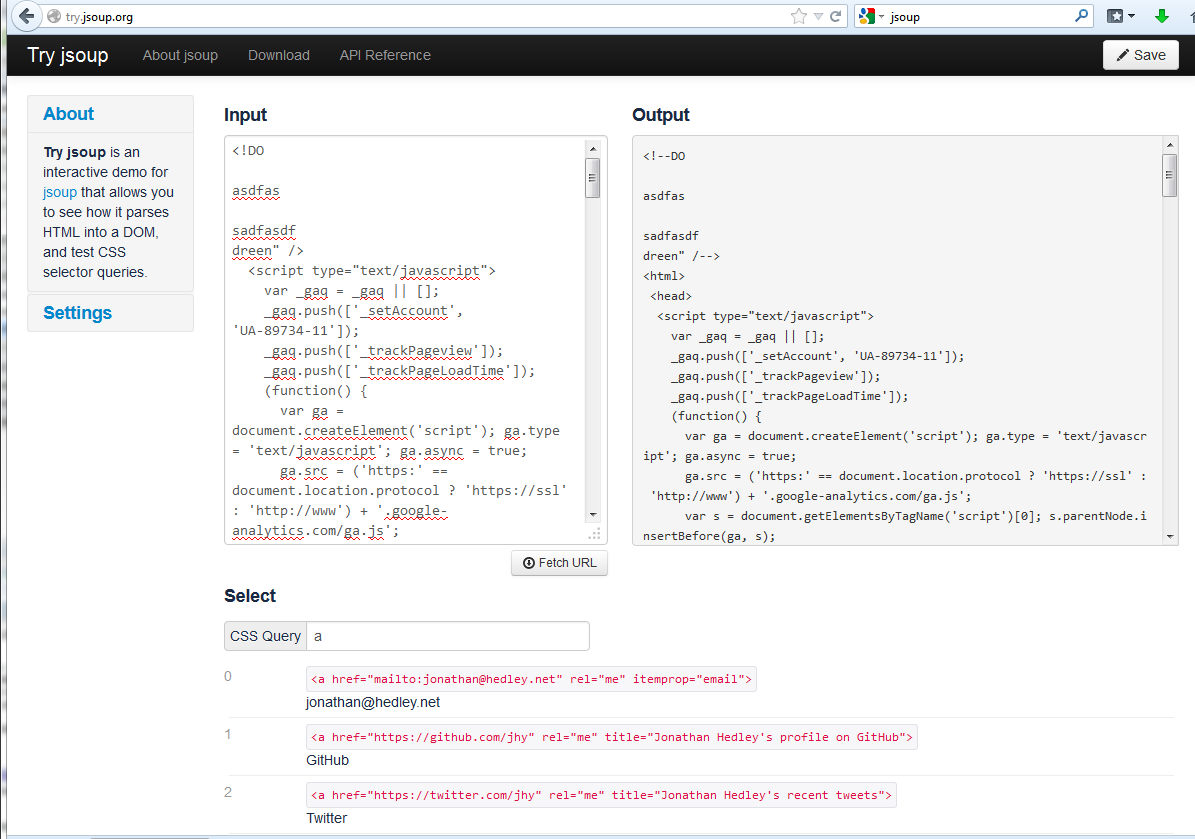Click the Twitter result text
This screenshot has height=839, width=1195.
tap(326, 818)
